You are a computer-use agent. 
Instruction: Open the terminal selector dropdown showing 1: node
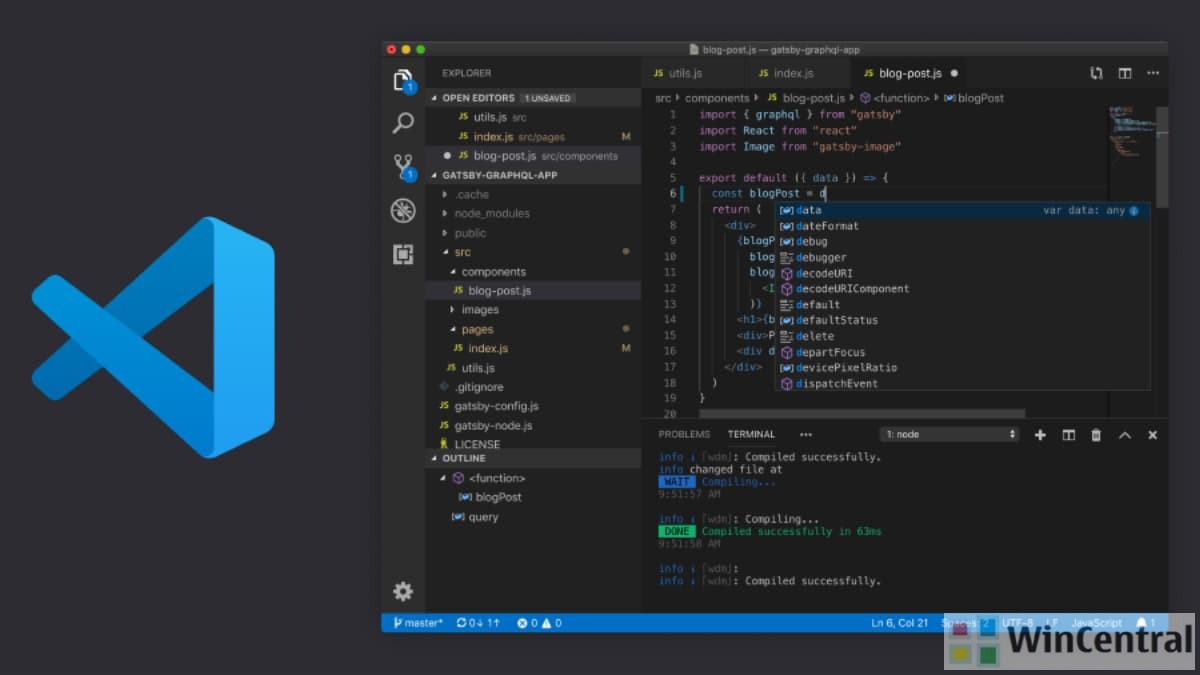coord(948,434)
